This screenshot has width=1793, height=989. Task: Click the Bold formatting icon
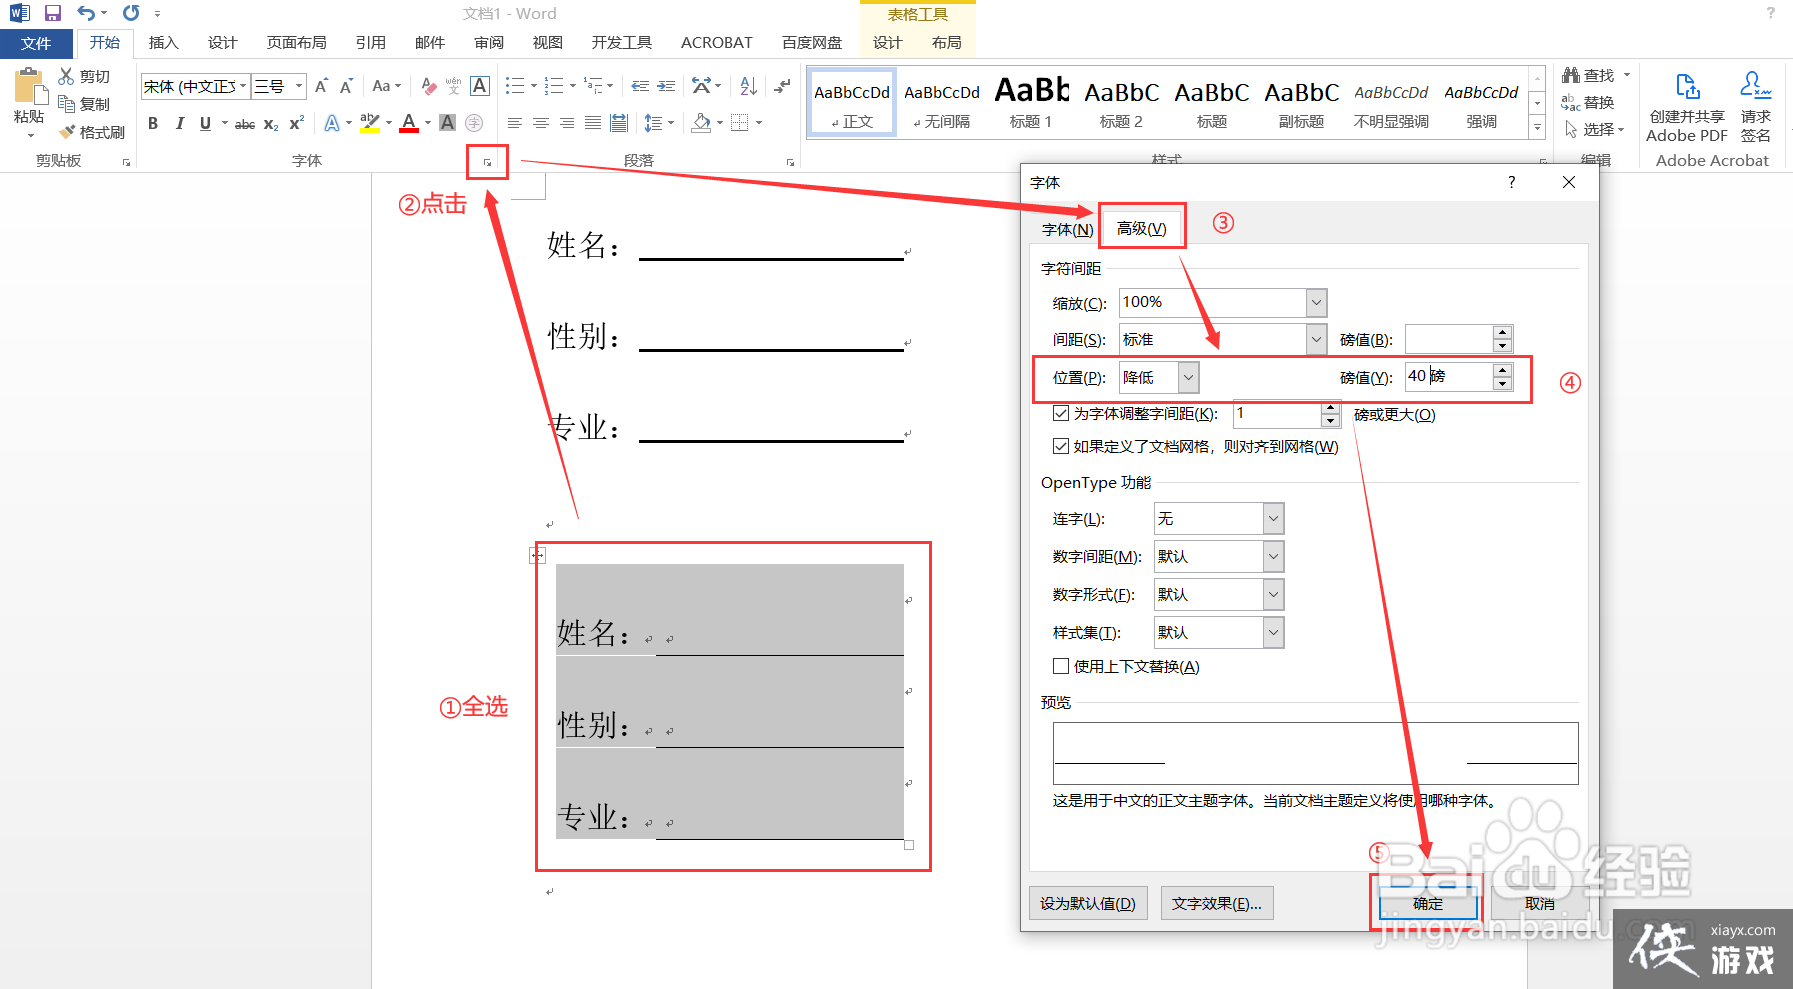click(153, 123)
